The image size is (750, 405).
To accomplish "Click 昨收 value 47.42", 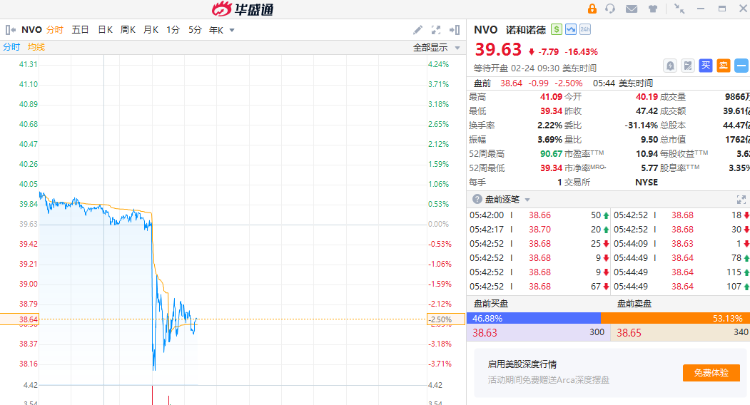I will pos(647,111).
